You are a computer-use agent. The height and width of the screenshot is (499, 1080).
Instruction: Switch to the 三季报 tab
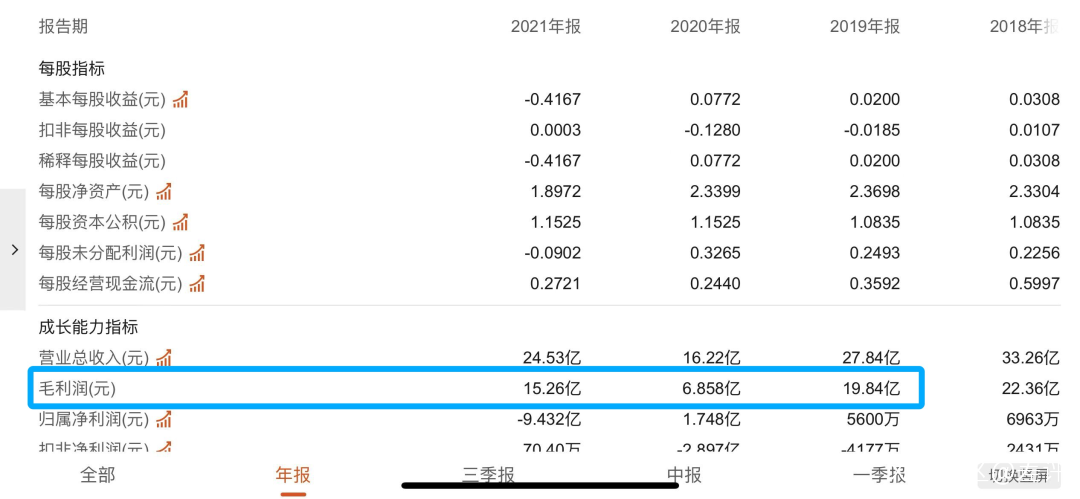click(x=488, y=475)
